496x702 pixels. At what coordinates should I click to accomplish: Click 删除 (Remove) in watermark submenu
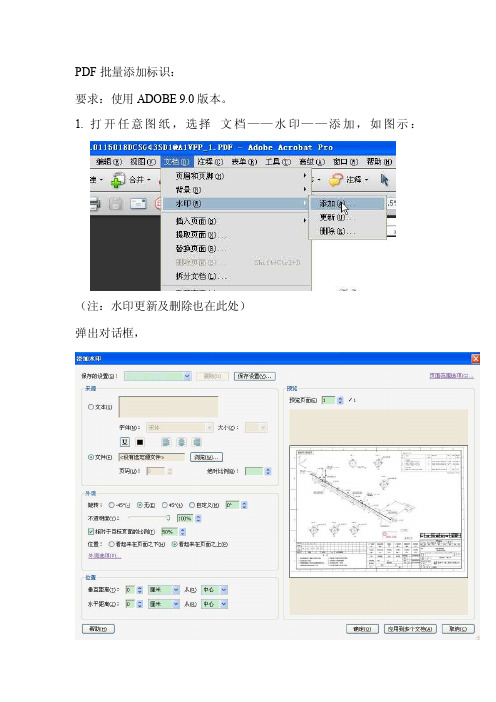coord(347,231)
